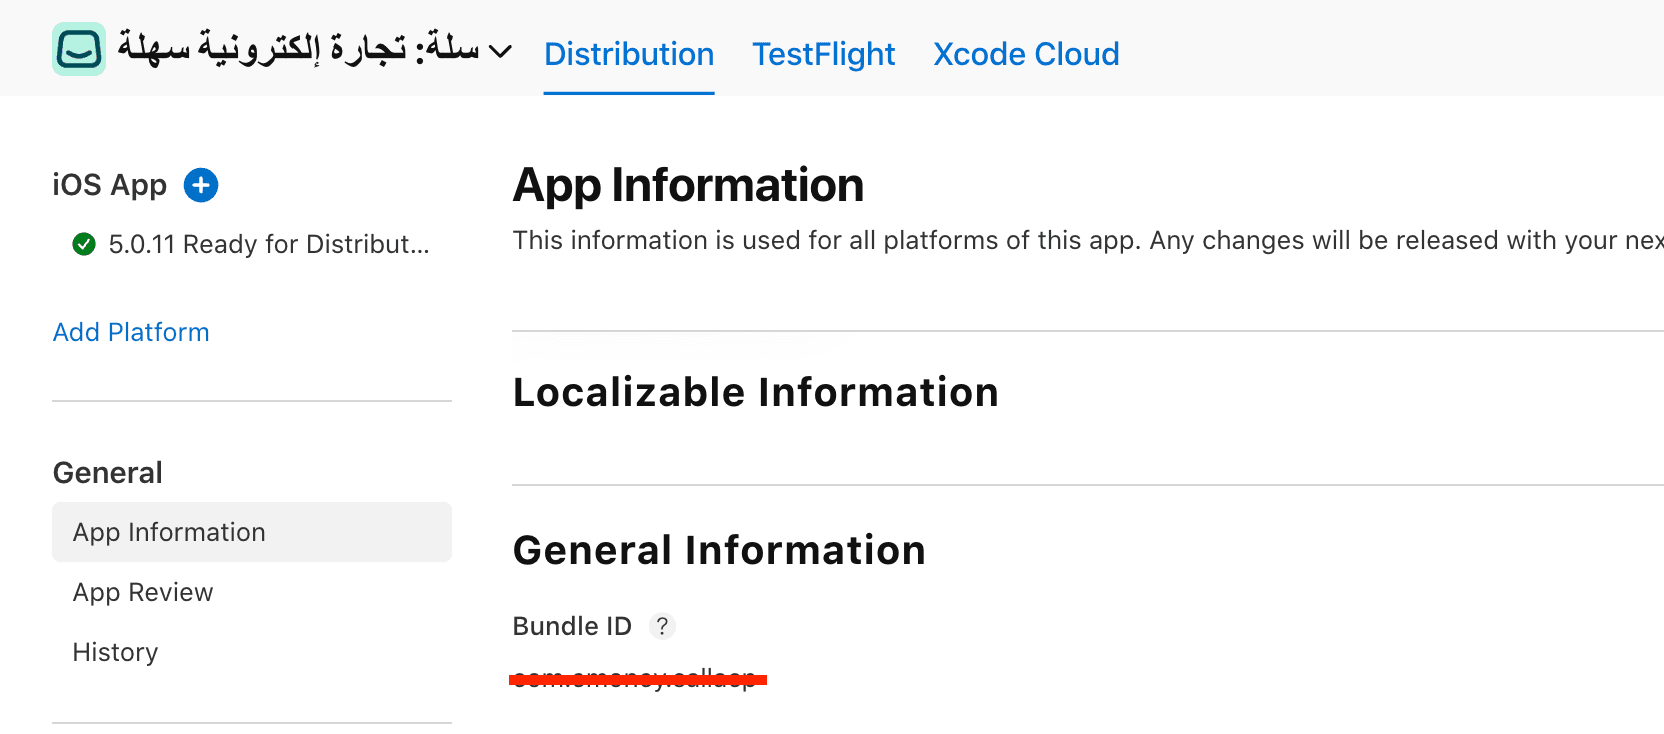Image resolution: width=1664 pixels, height=734 pixels.
Task: Open version 5.0.11 Ready for Distribution
Action: (268, 244)
